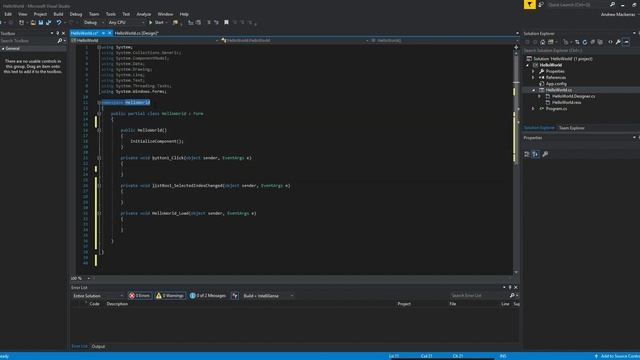Viewport: 640px width, 360px height.
Task: Click the Categorized icon in Properties panel
Action: coord(527,154)
